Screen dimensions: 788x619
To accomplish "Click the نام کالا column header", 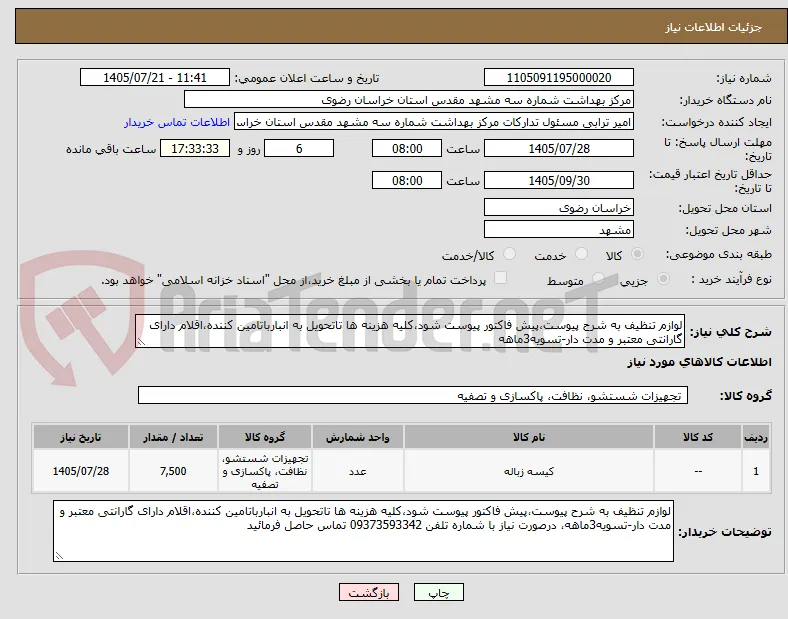I will pos(529,437).
